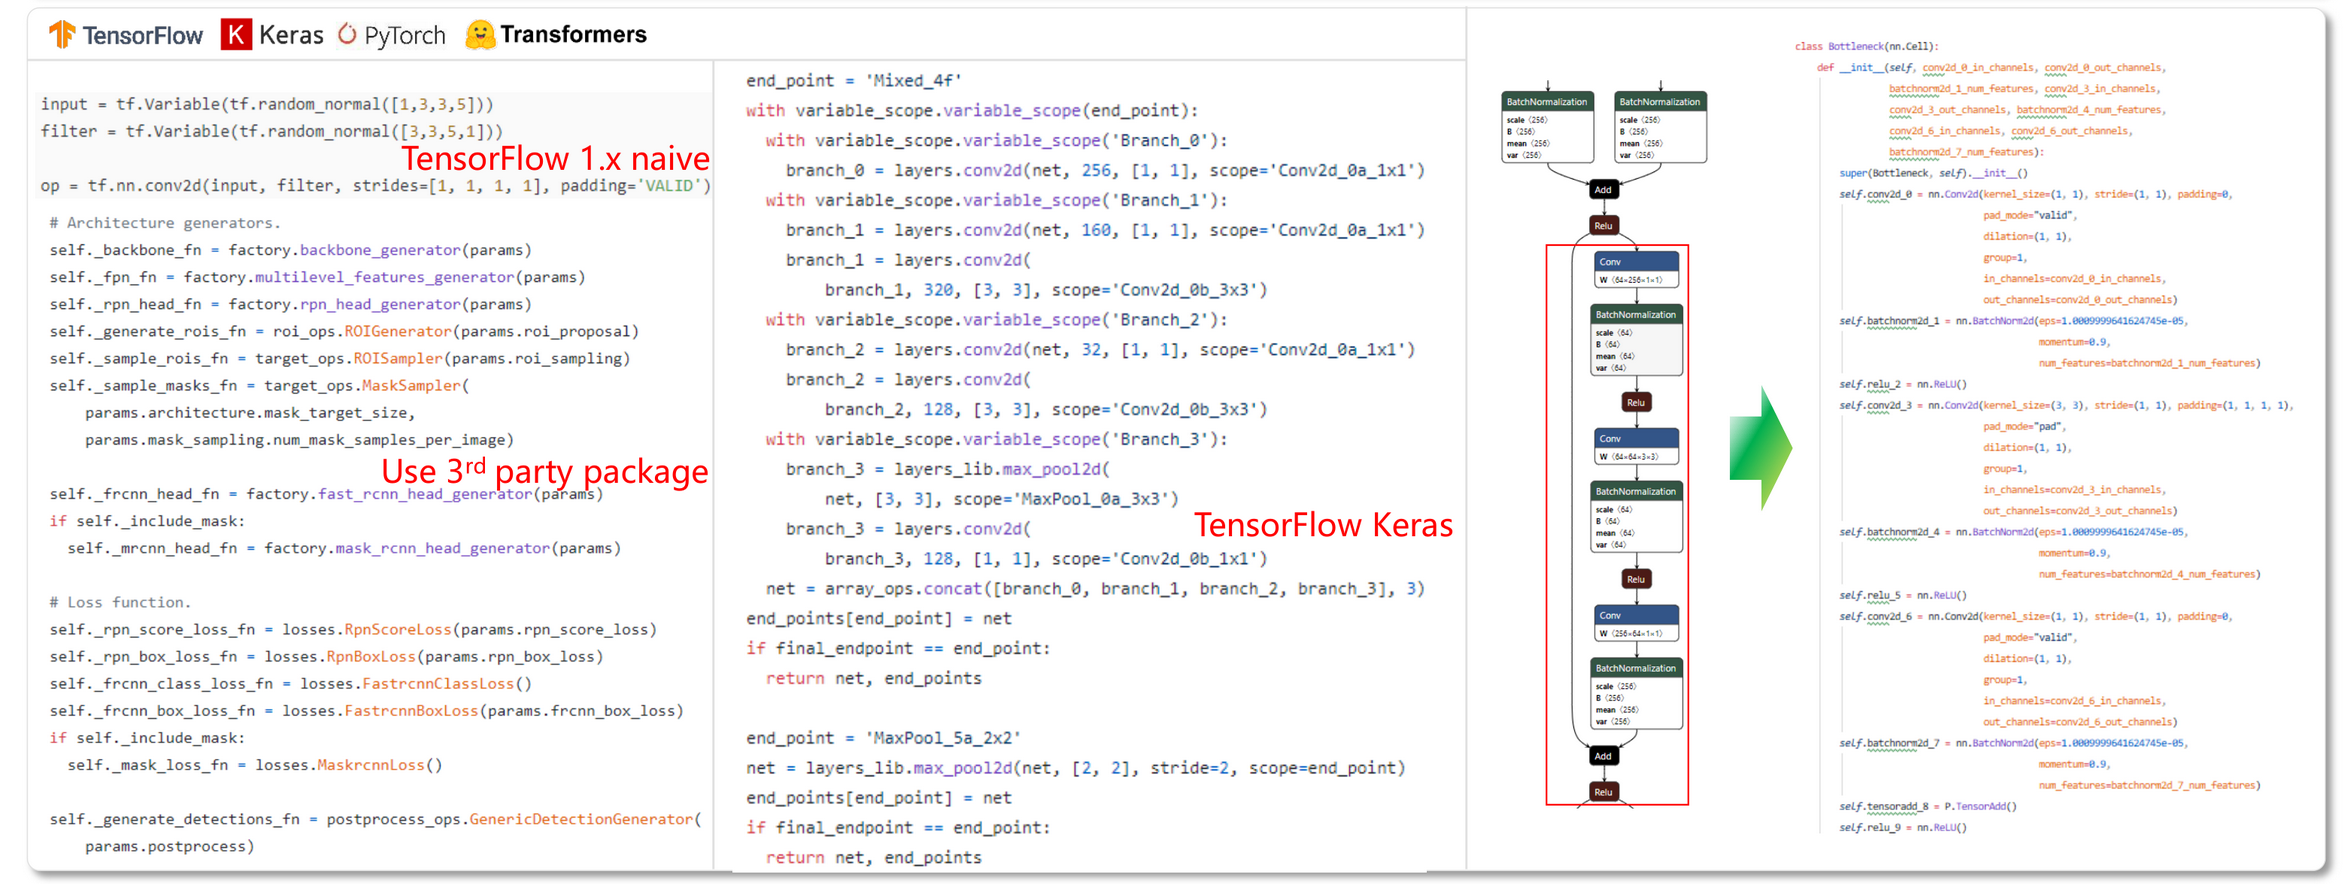
Task: Click the 'self._generate_rois_fn' code line
Action: tap(344, 331)
